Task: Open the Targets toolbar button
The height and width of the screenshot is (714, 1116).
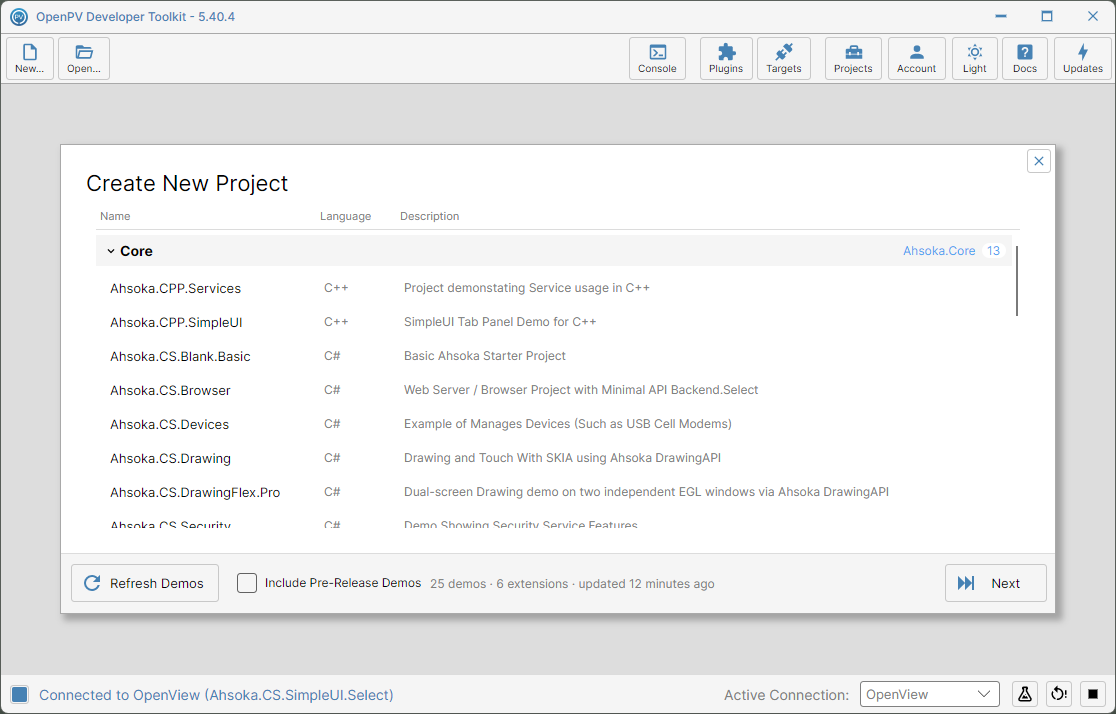Action: (x=784, y=58)
